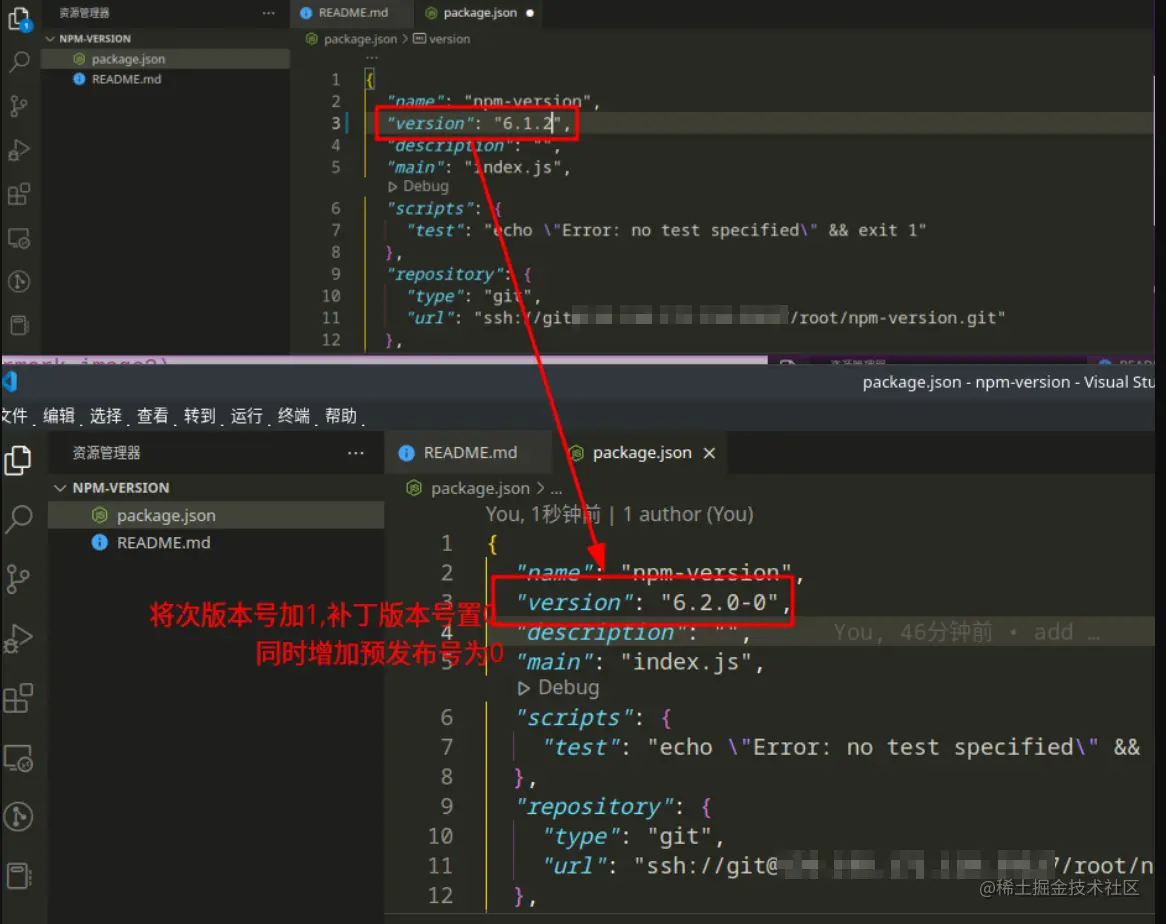
Task: Open 运行 menu
Action: click(246, 416)
